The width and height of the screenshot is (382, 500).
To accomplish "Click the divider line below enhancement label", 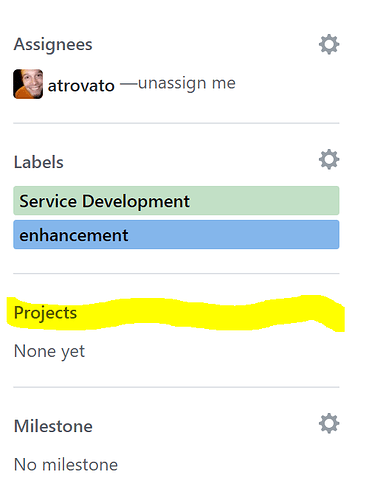I will (x=176, y=273).
